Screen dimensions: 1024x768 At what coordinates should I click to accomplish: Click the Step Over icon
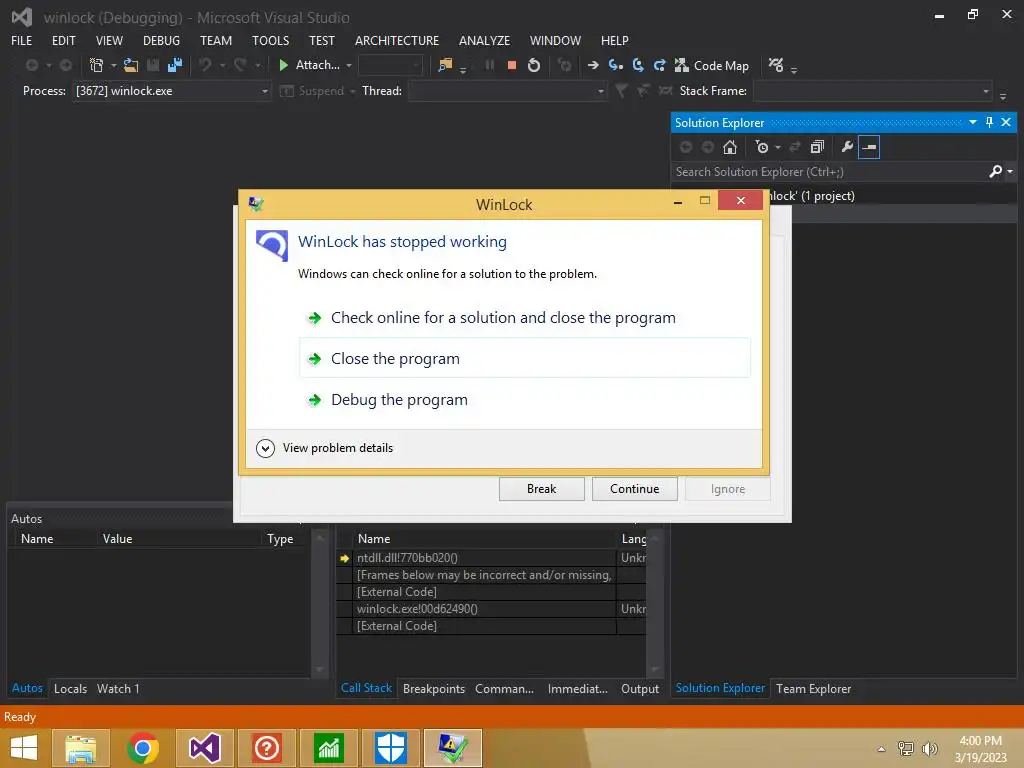pos(638,65)
